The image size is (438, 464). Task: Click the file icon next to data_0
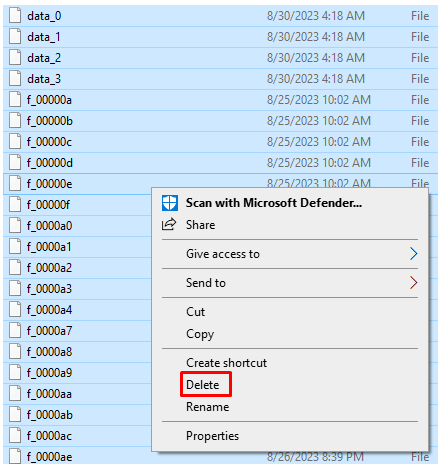15,16
